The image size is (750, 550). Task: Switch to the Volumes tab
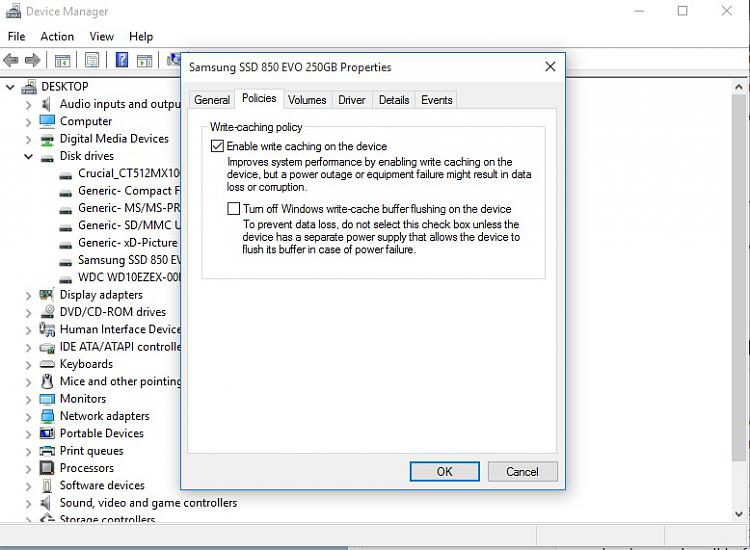(x=307, y=100)
